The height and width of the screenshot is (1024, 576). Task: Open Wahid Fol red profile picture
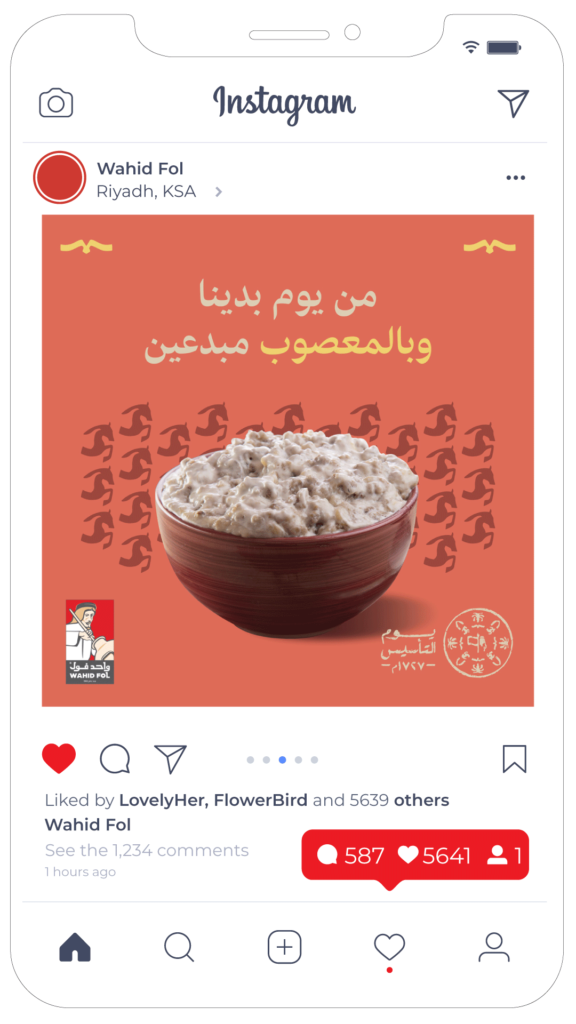(x=59, y=178)
